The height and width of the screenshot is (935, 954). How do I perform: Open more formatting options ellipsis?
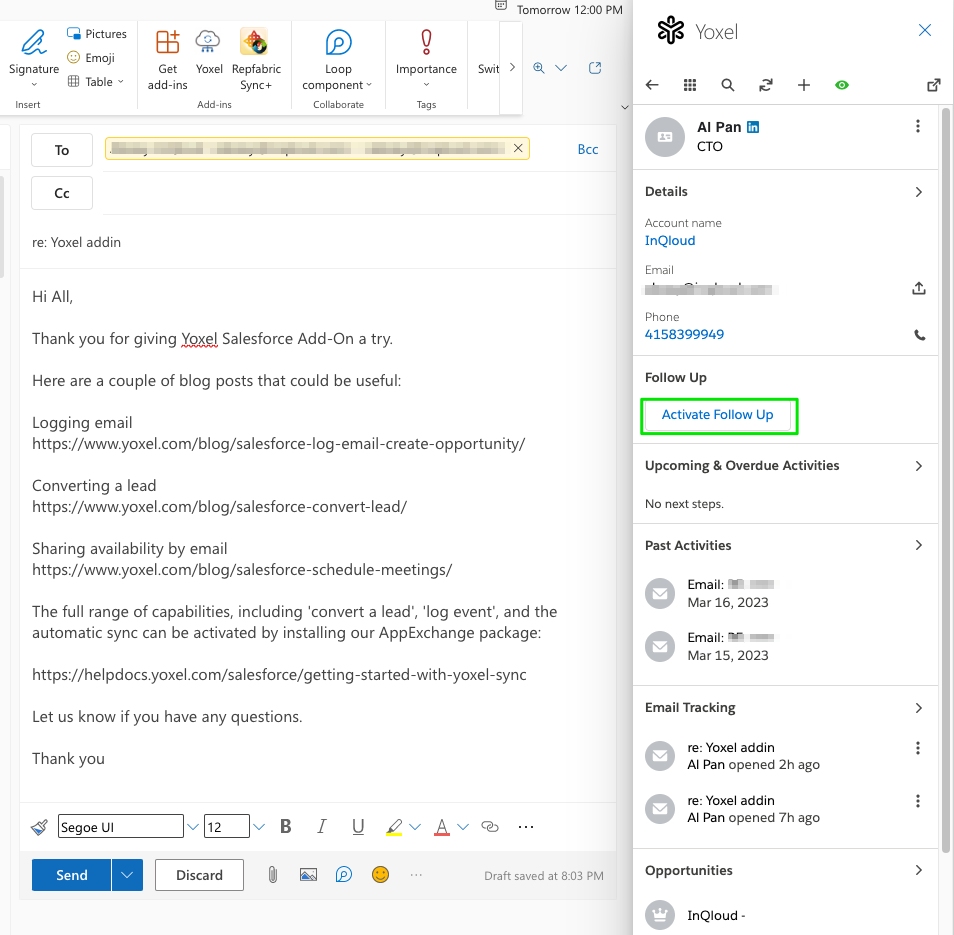[526, 826]
